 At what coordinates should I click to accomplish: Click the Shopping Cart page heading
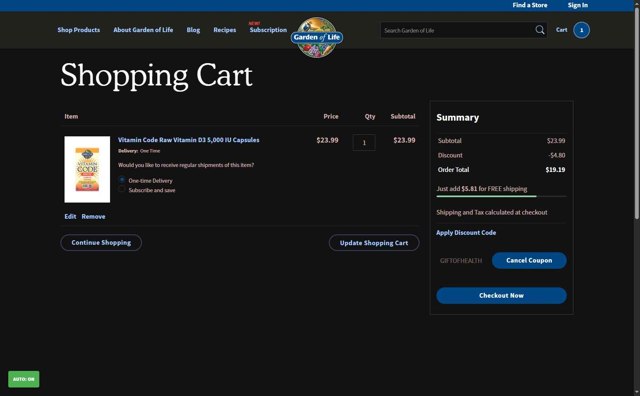[x=156, y=76]
